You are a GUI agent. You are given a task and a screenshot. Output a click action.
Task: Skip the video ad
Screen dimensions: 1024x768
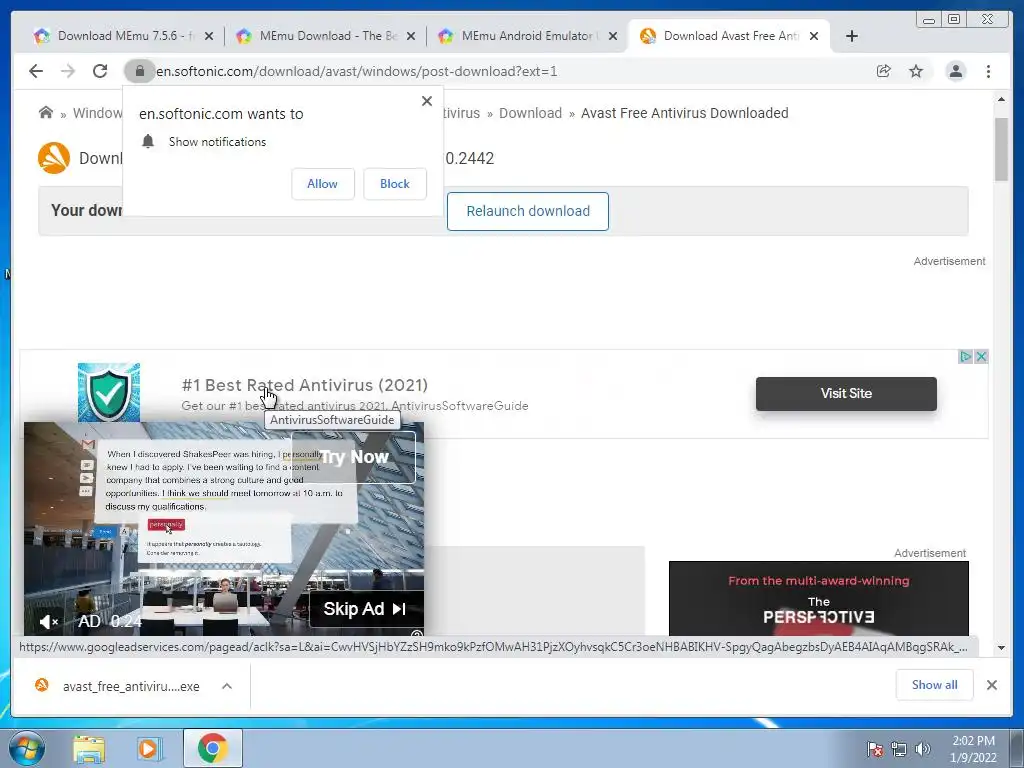(x=366, y=609)
